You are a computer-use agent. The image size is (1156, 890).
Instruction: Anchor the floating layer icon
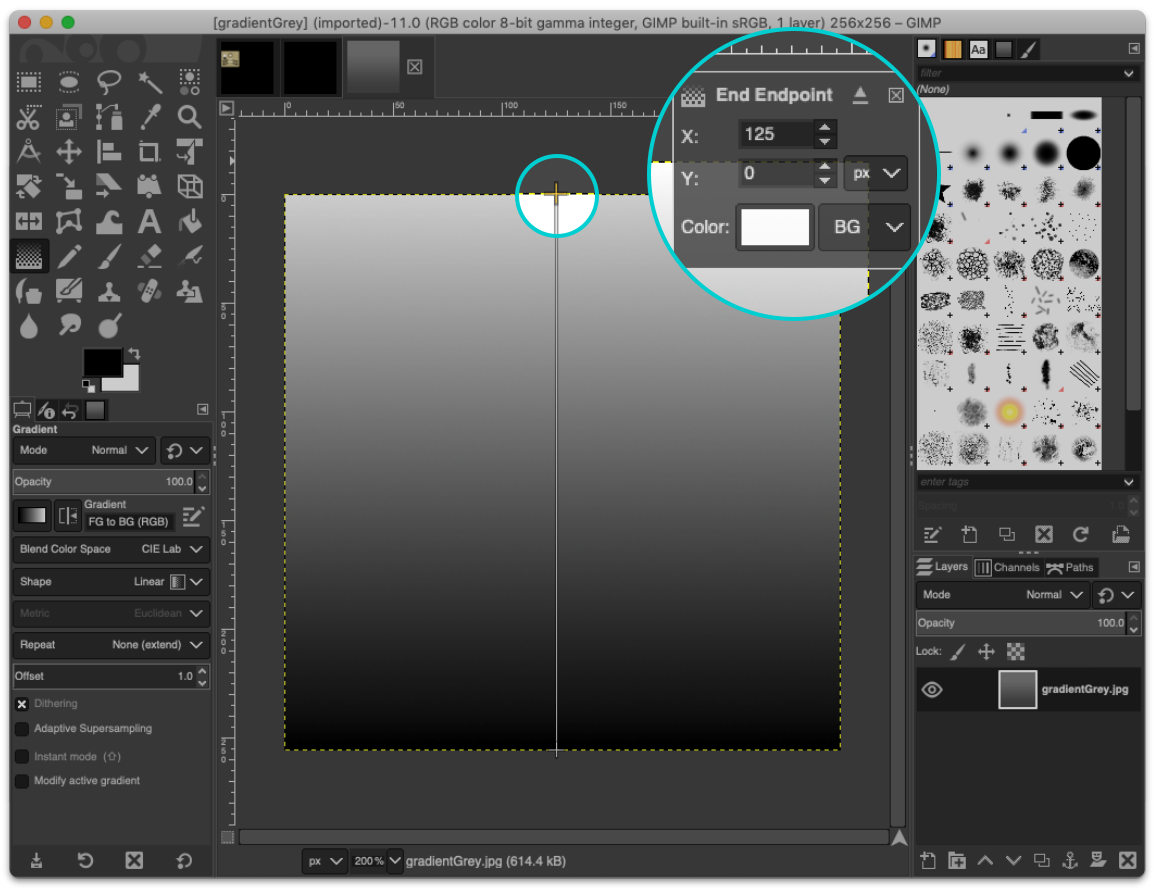point(1070,860)
